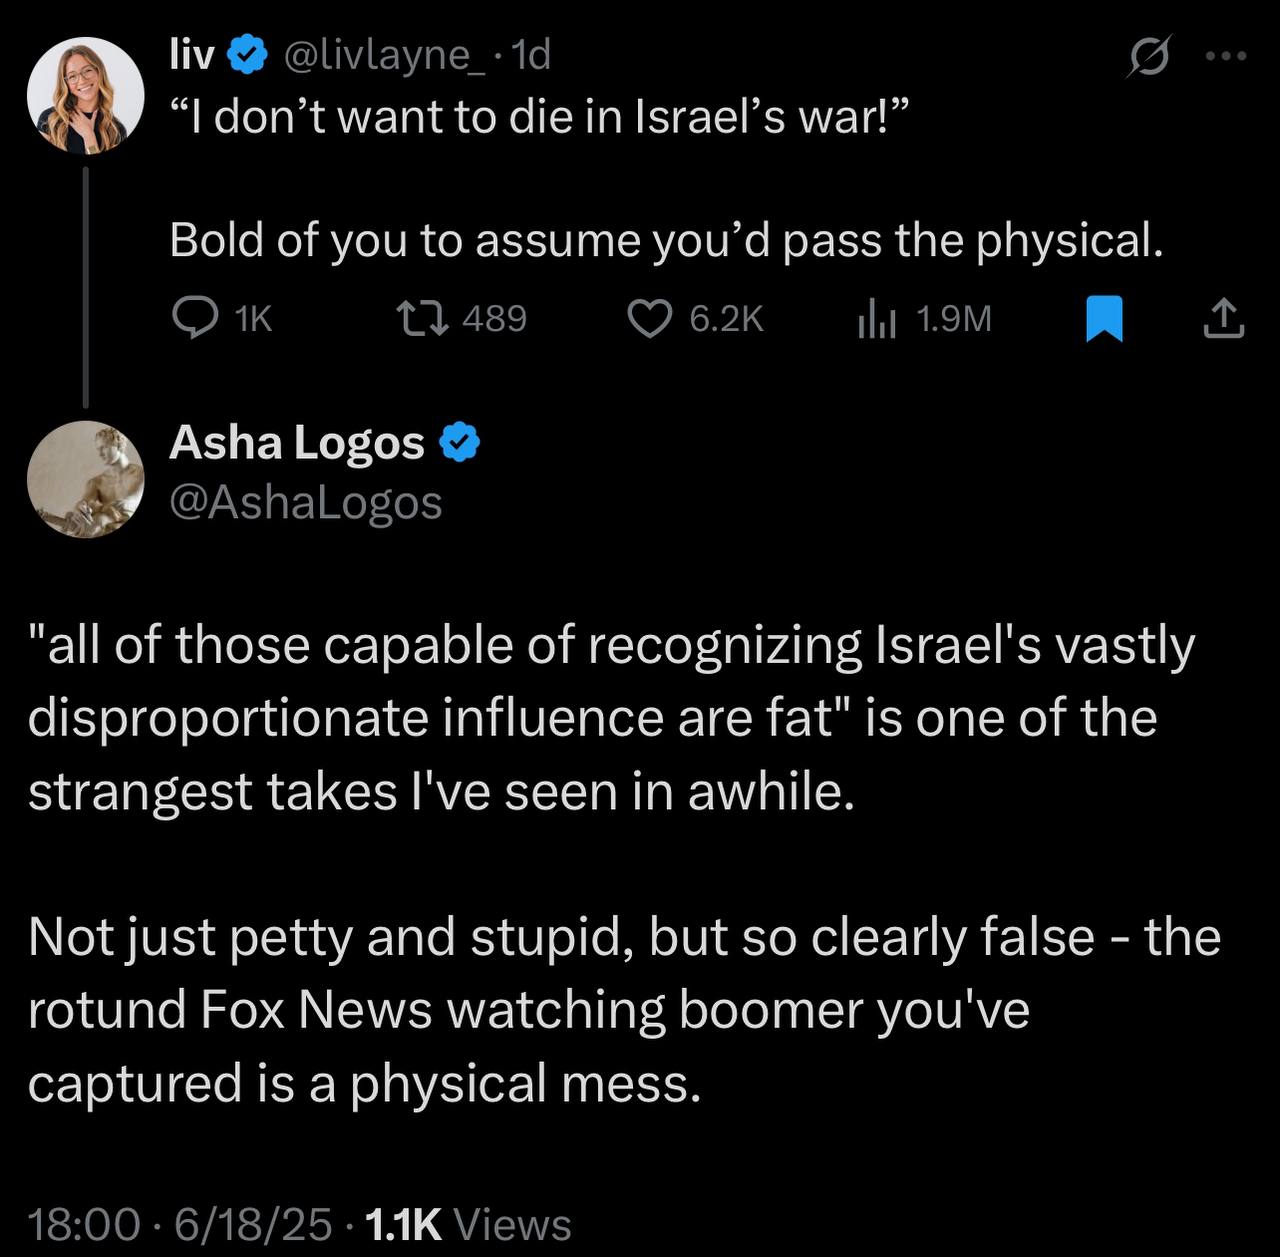Click the Grok slashed-circle icon
Image resolution: width=1280 pixels, height=1257 pixels.
tap(1147, 56)
